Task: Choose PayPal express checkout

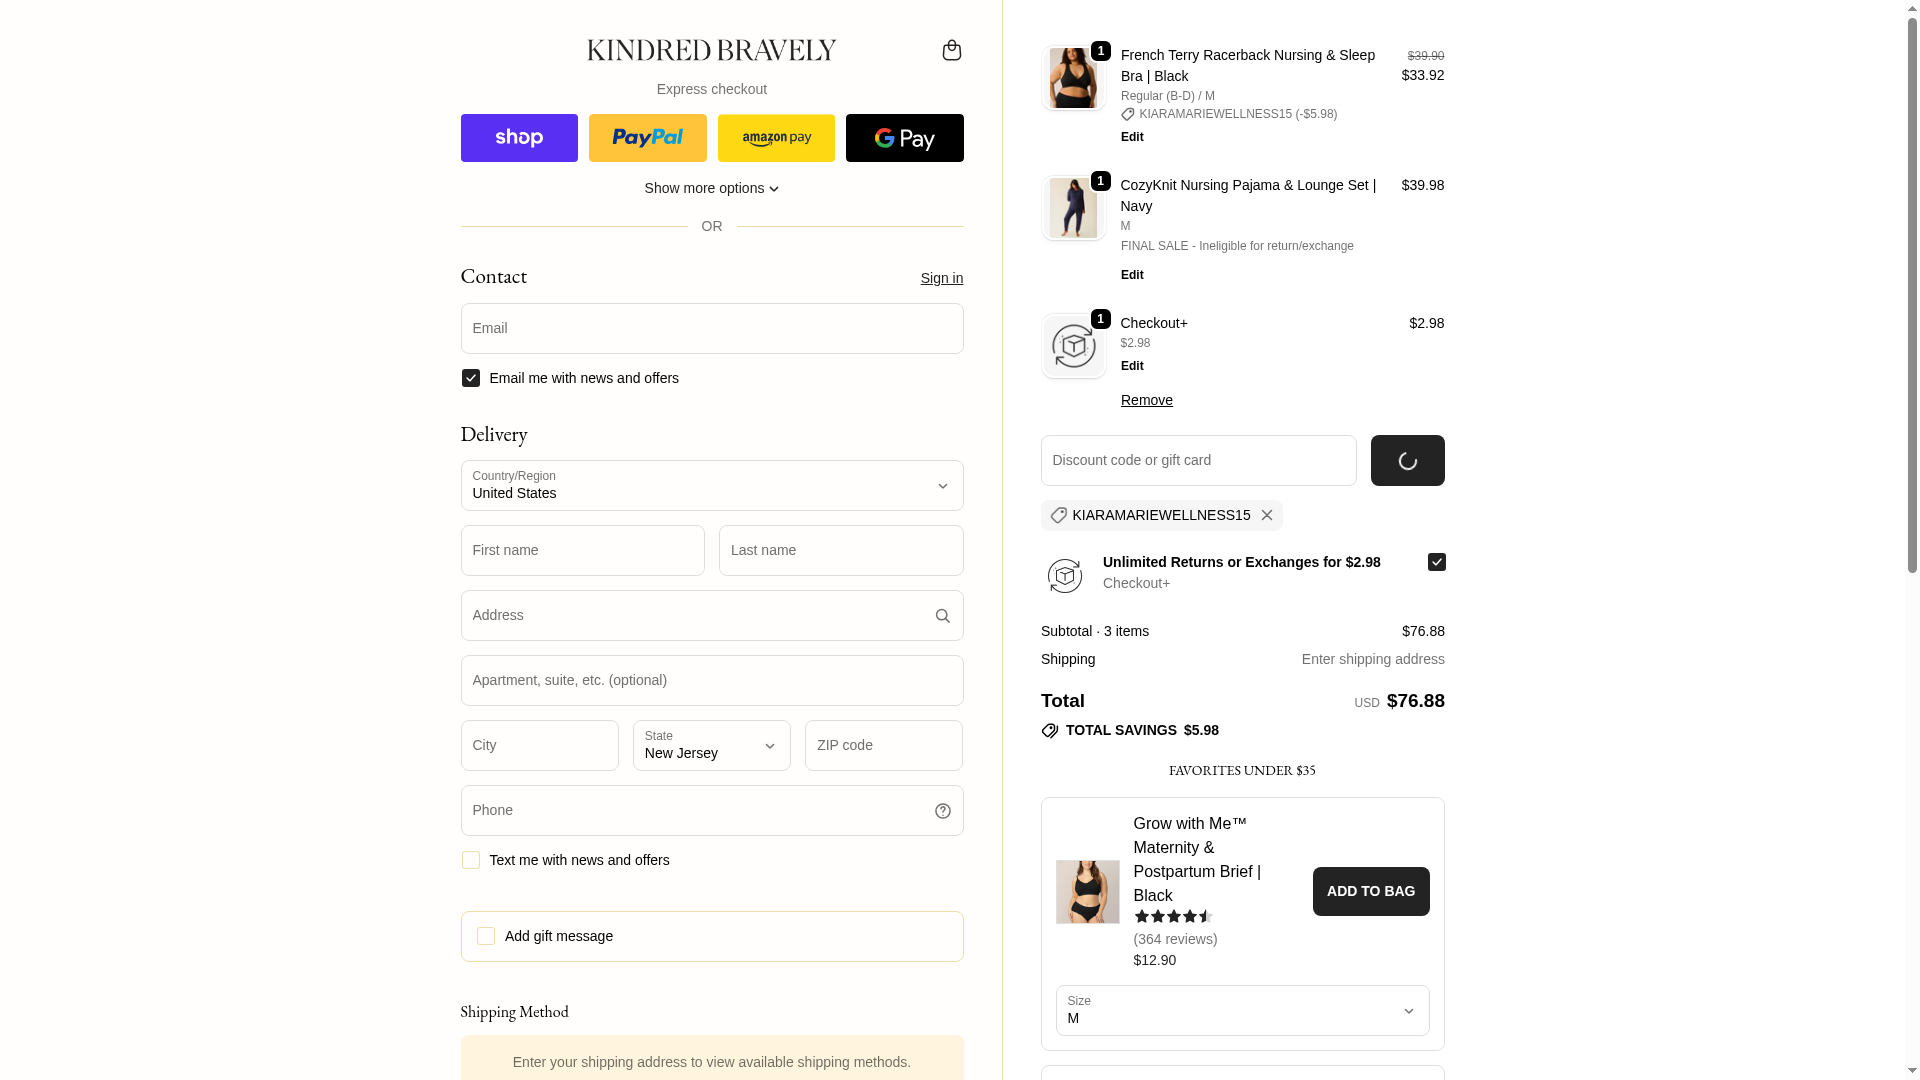Action: [x=648, y=138]
